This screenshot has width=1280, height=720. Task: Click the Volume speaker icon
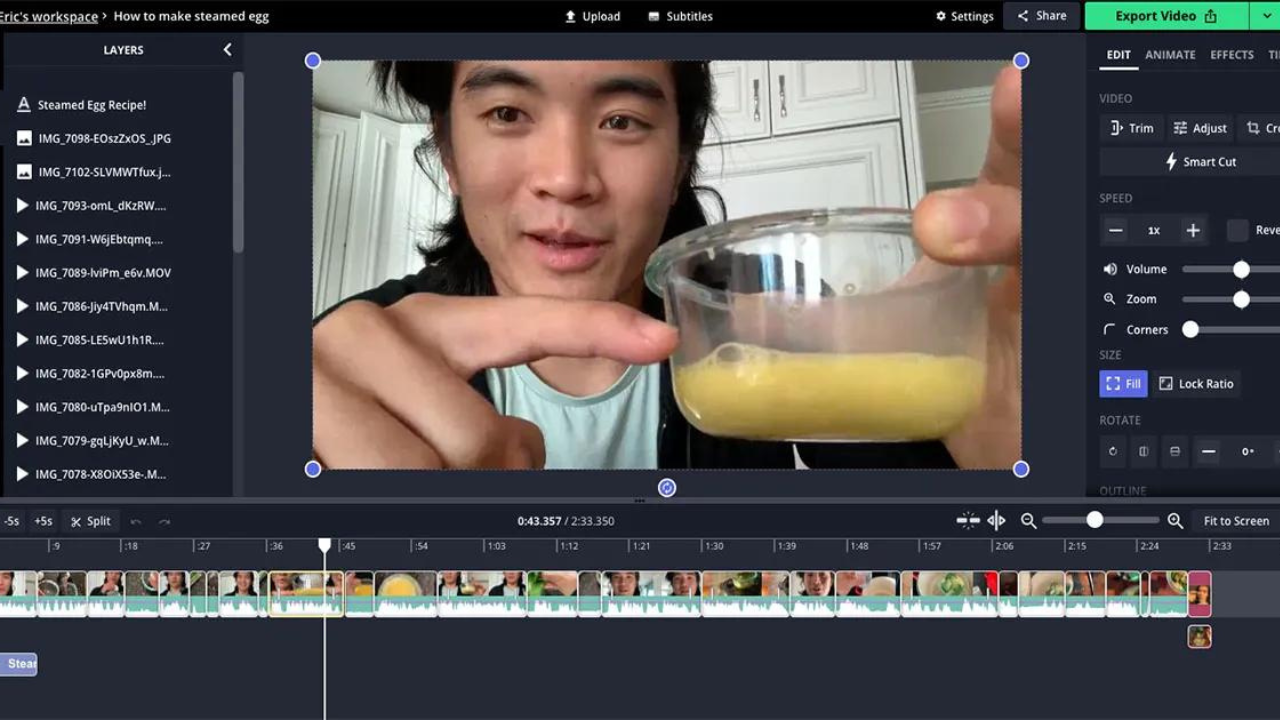(1108, 268)
